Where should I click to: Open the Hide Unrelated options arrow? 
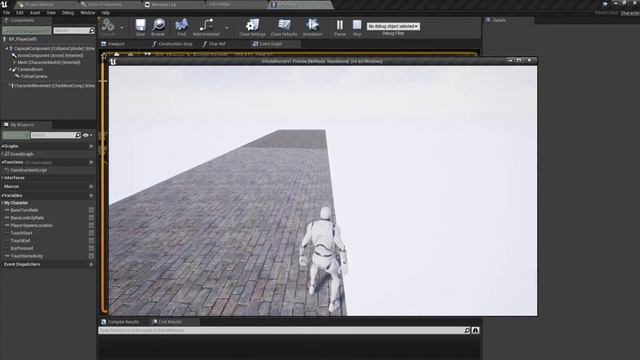(x=227, y=28)
